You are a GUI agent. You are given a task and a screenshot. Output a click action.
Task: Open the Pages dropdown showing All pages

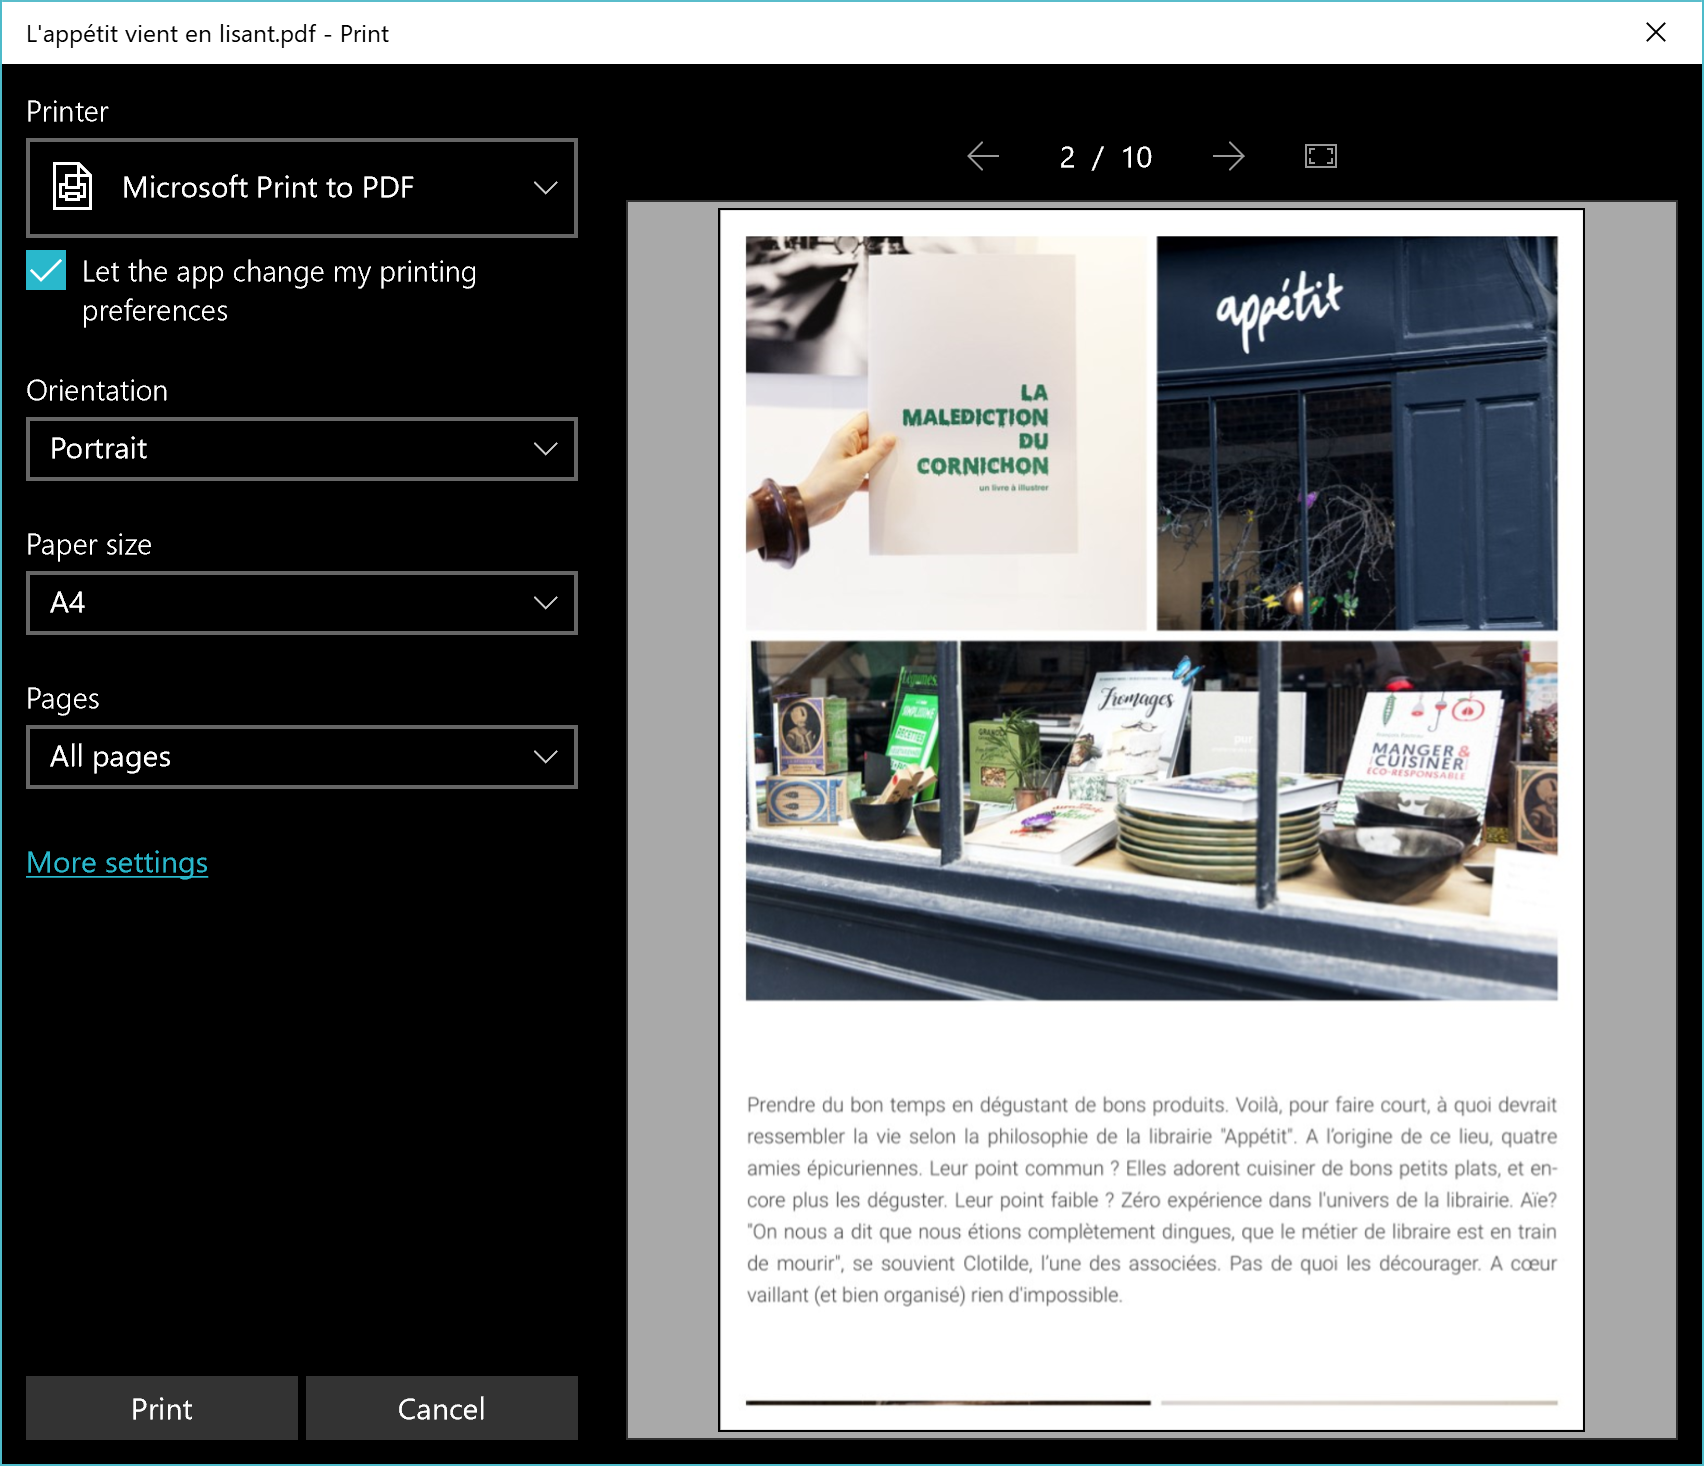pos(302,757)
